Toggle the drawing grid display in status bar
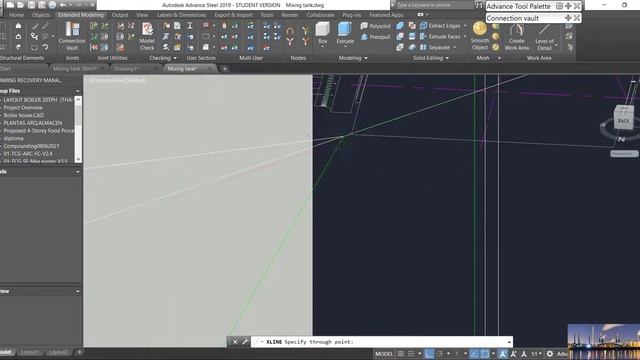The height and width of the screenshot is (360, 640). [400, 354]
